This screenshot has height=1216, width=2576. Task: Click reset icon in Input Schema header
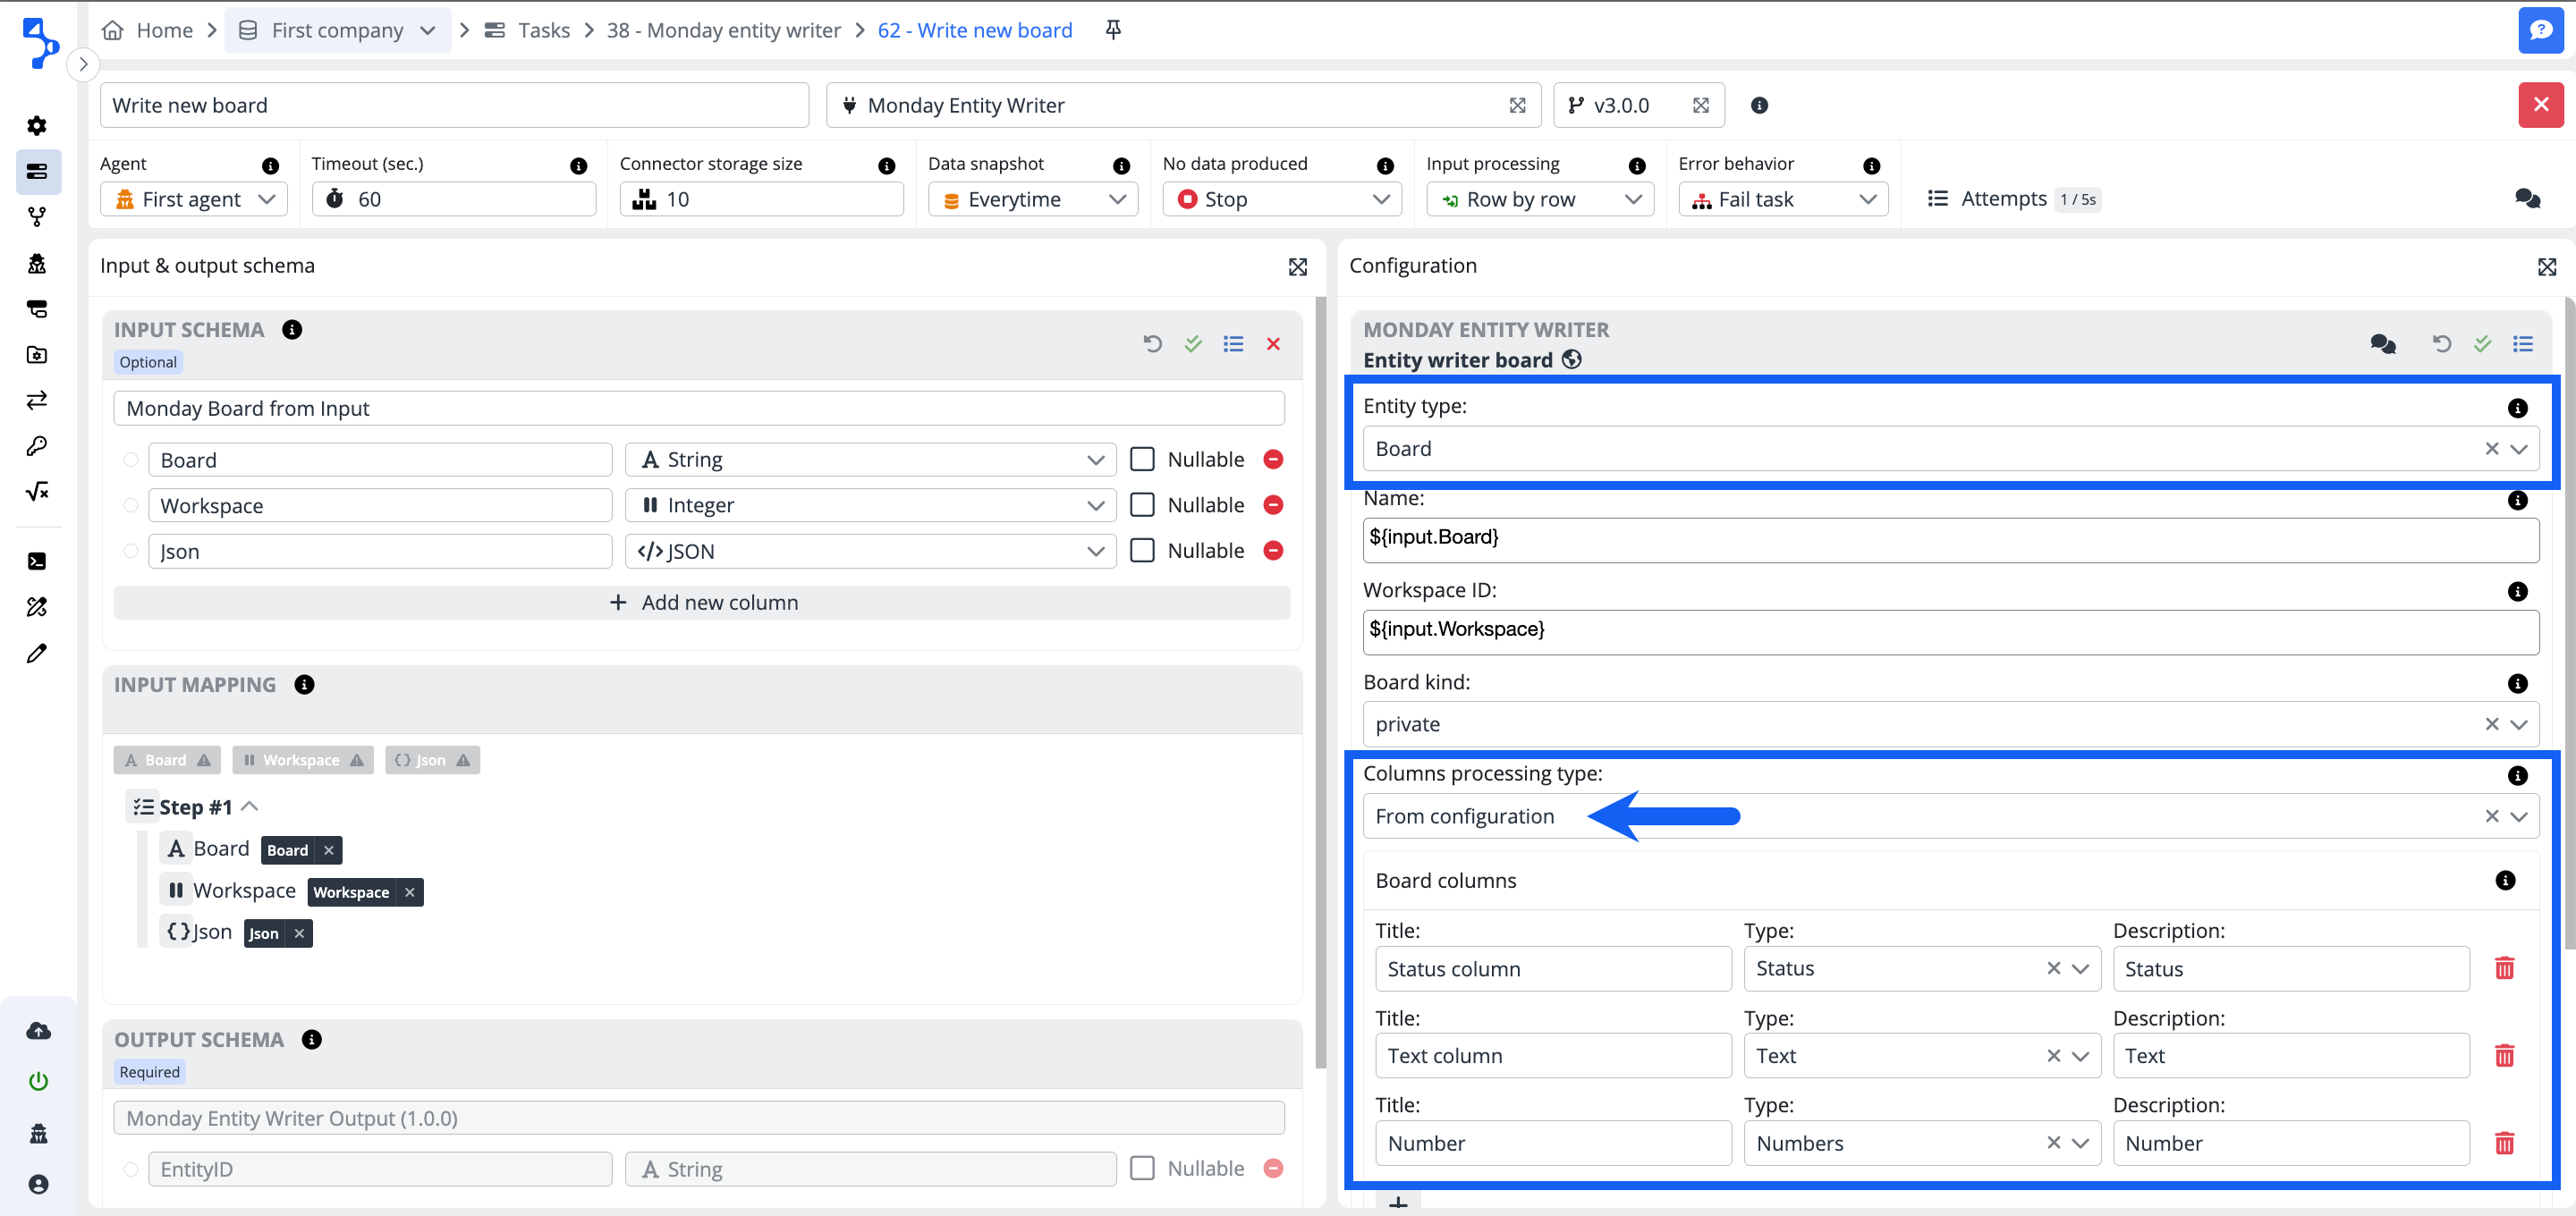(1152, 344)
